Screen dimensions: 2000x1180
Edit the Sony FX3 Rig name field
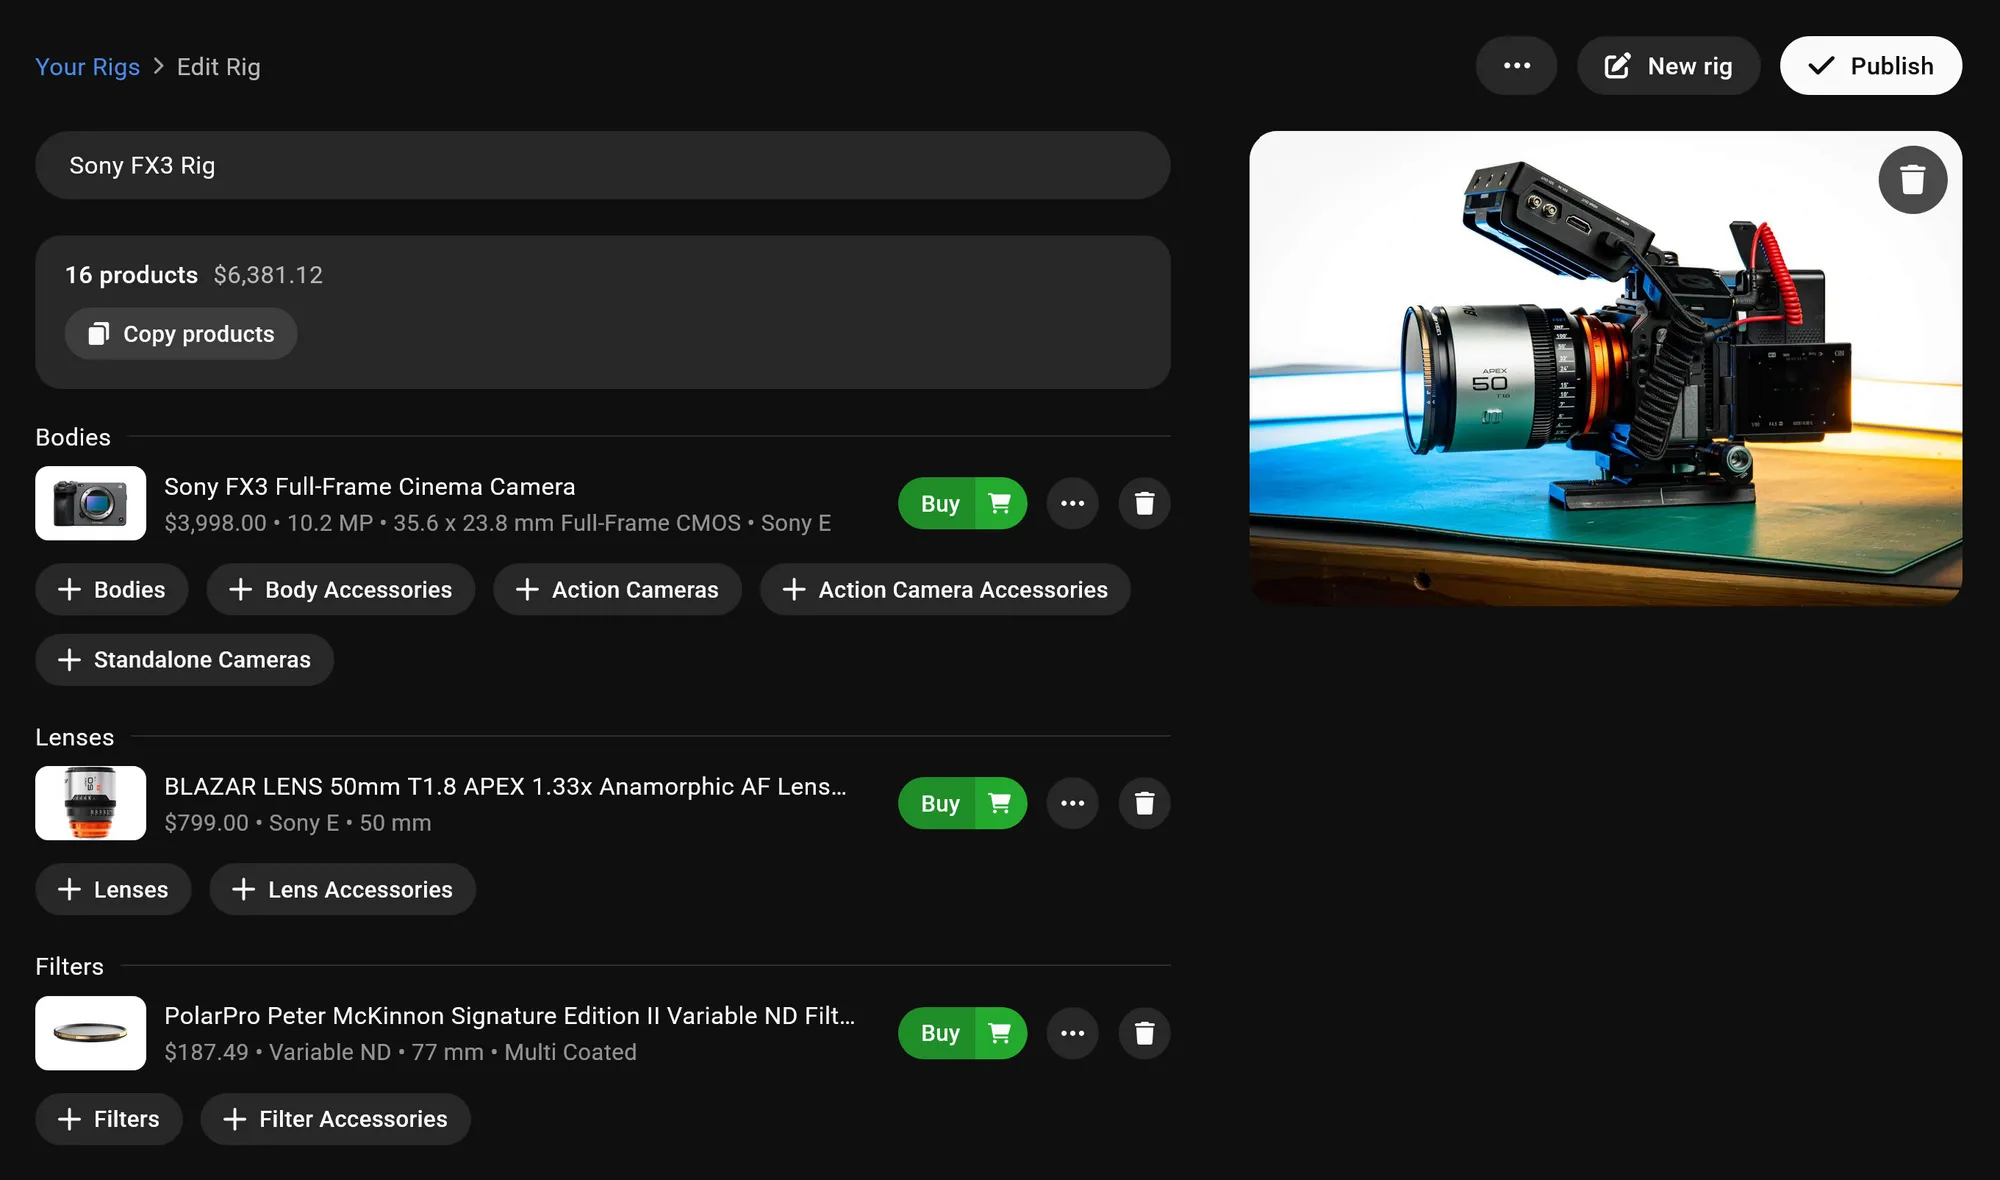coord(602,166)
